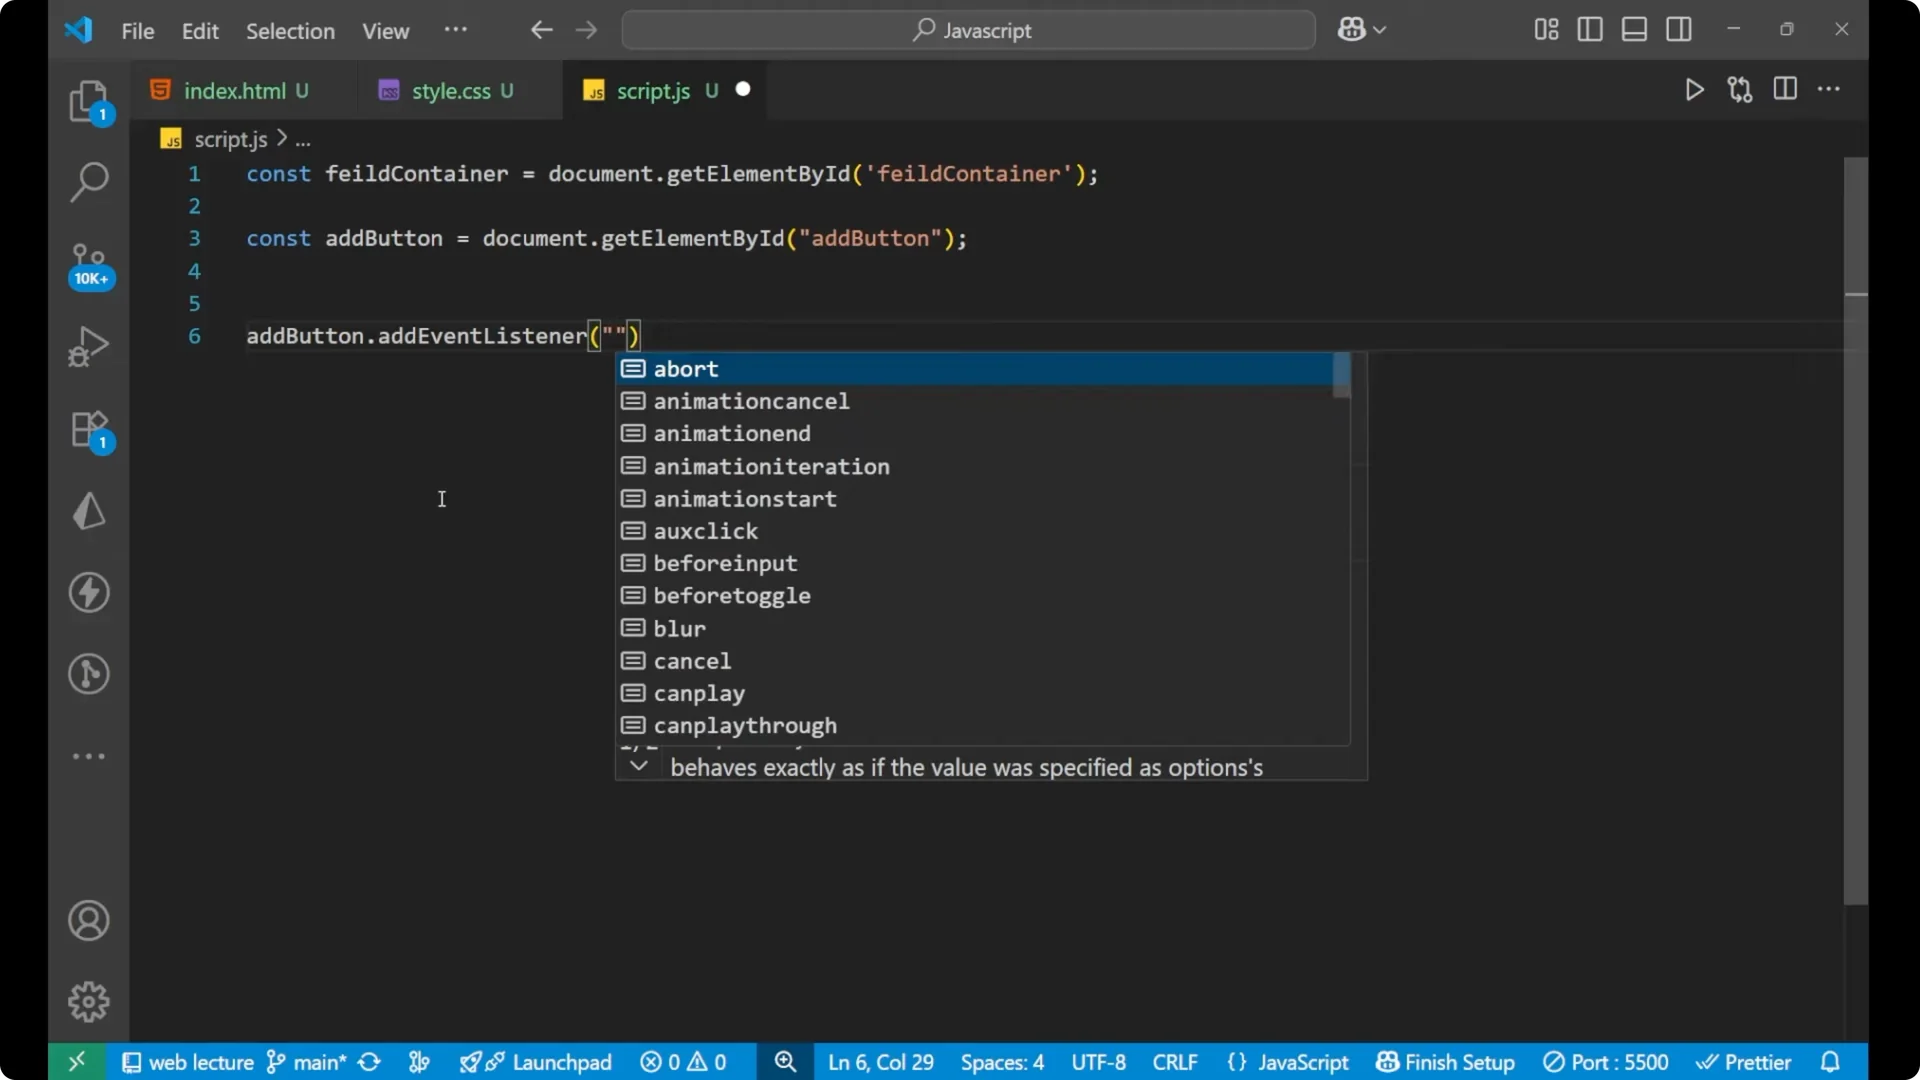The image size is (1920, 1080).
Task: Run script.js with the play button
Action: click(1694, 89)
